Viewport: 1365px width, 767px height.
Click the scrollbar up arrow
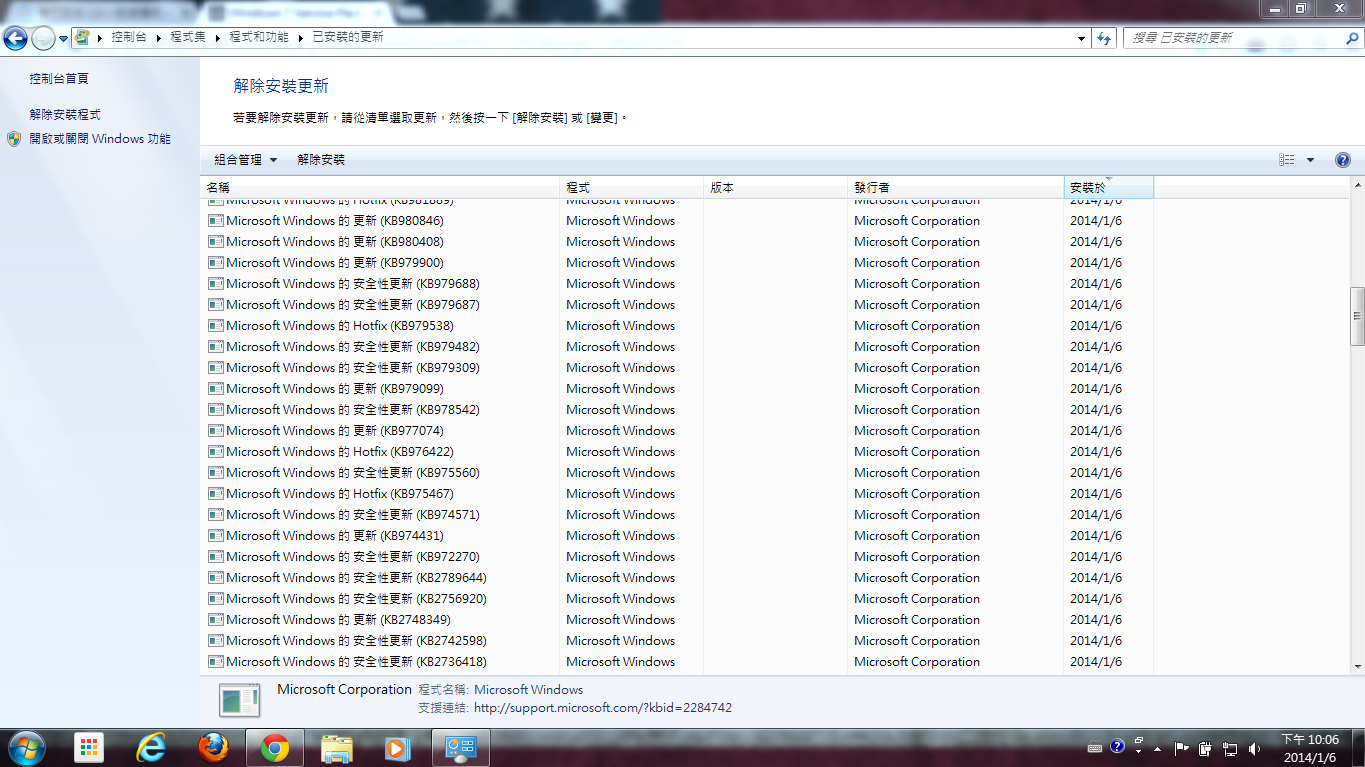1357,186
